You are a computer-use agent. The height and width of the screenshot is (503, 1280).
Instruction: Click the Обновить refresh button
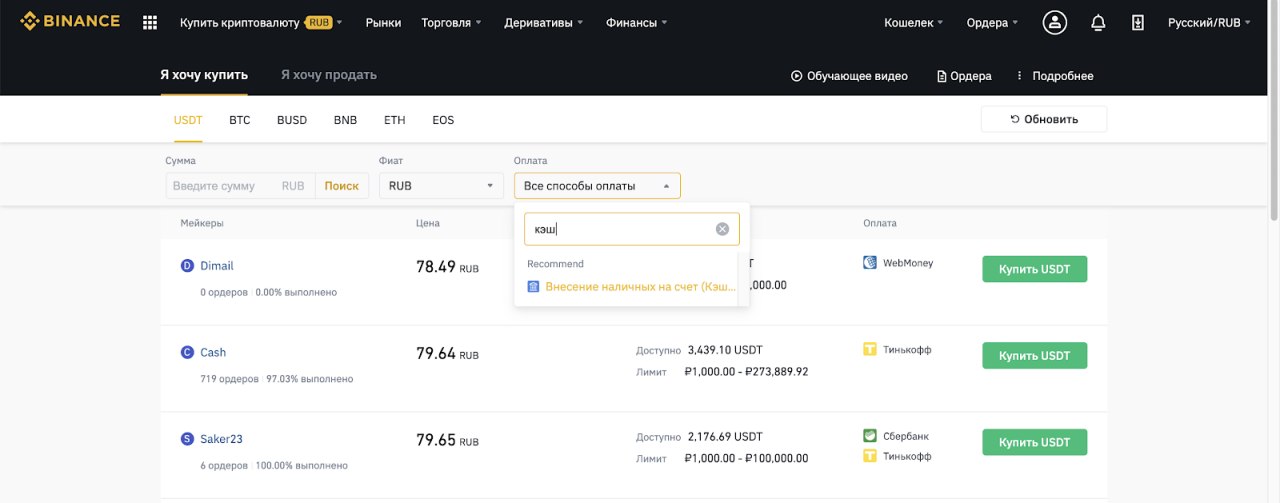tap(1044, 119)
